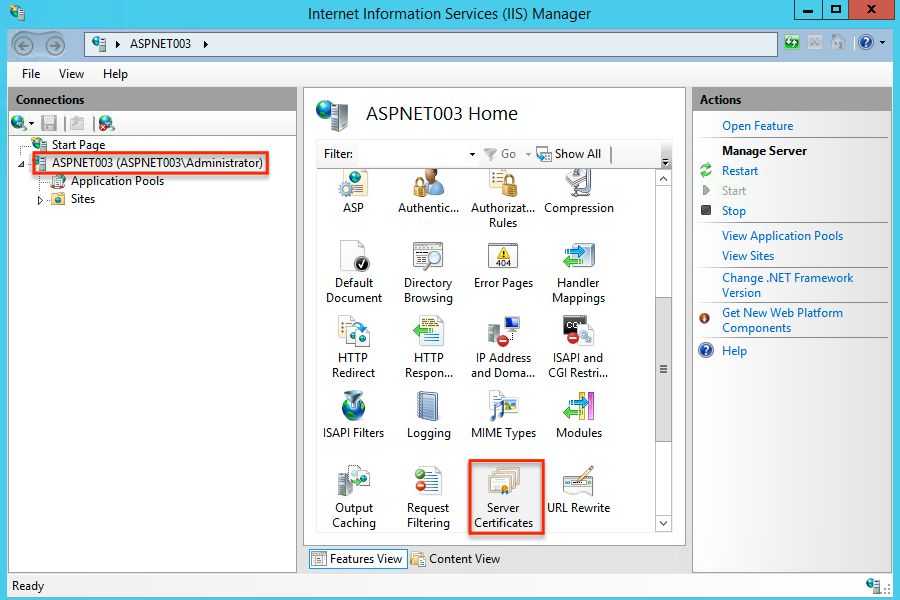Open the Compression feature
The image size is (900, 600).
(x=579, y=192)
